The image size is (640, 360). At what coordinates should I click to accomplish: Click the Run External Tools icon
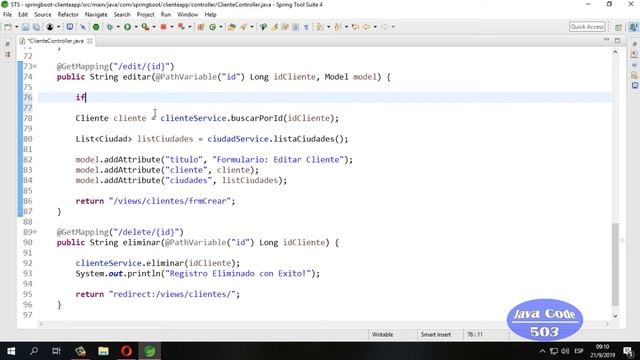145,27
